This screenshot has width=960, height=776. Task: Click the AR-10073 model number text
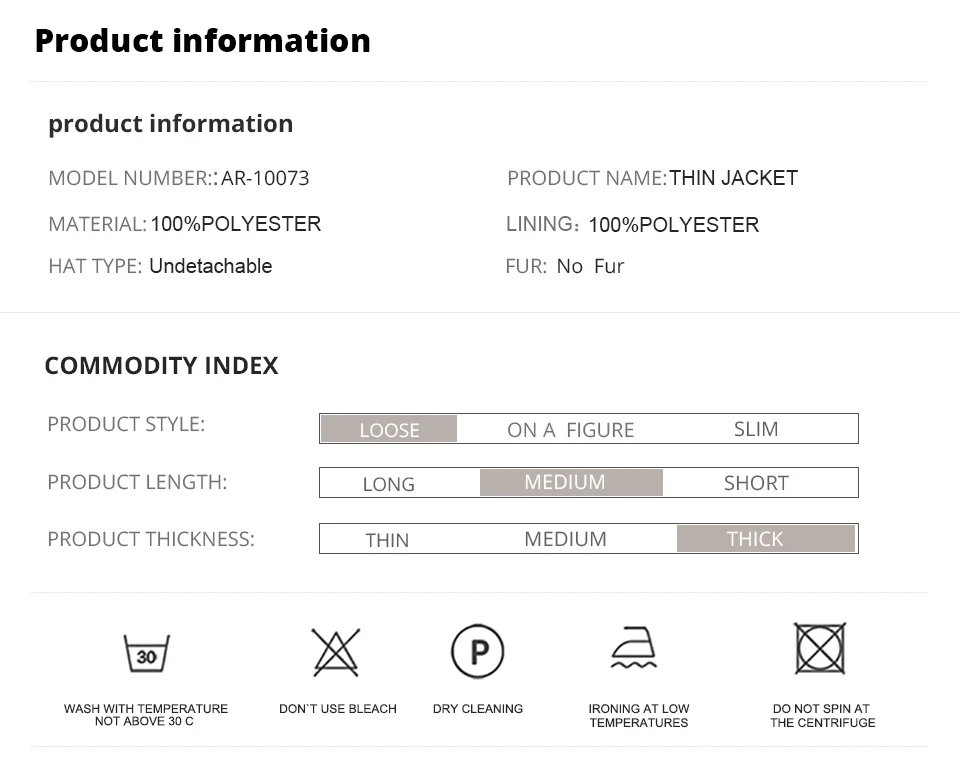coord(265,178)
